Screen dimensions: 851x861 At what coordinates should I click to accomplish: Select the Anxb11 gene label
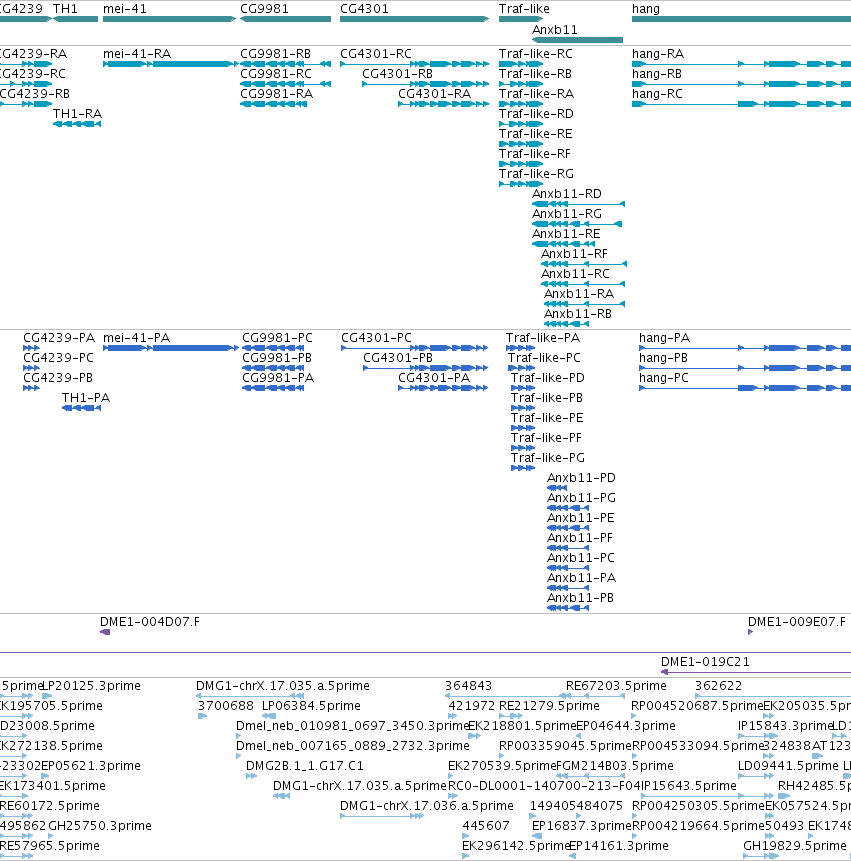point(555,30)
